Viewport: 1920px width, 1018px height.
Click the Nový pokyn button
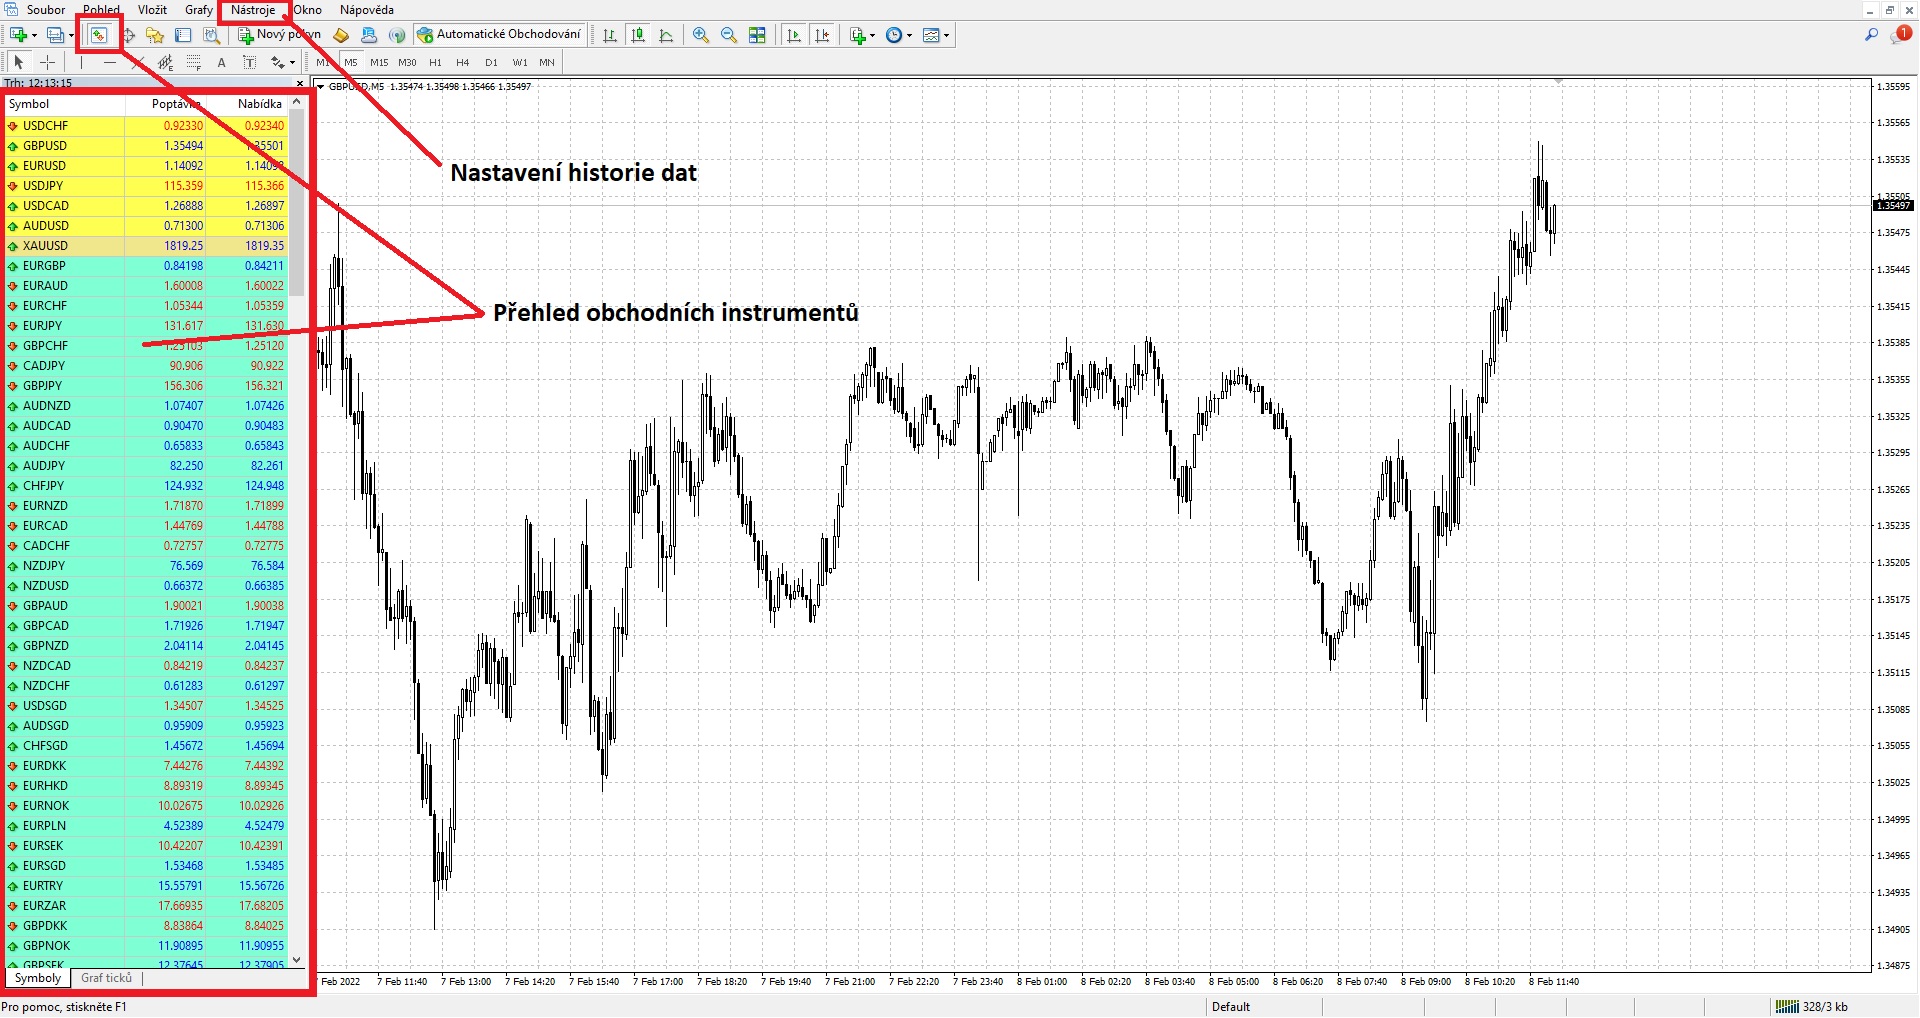coord(279,35)
